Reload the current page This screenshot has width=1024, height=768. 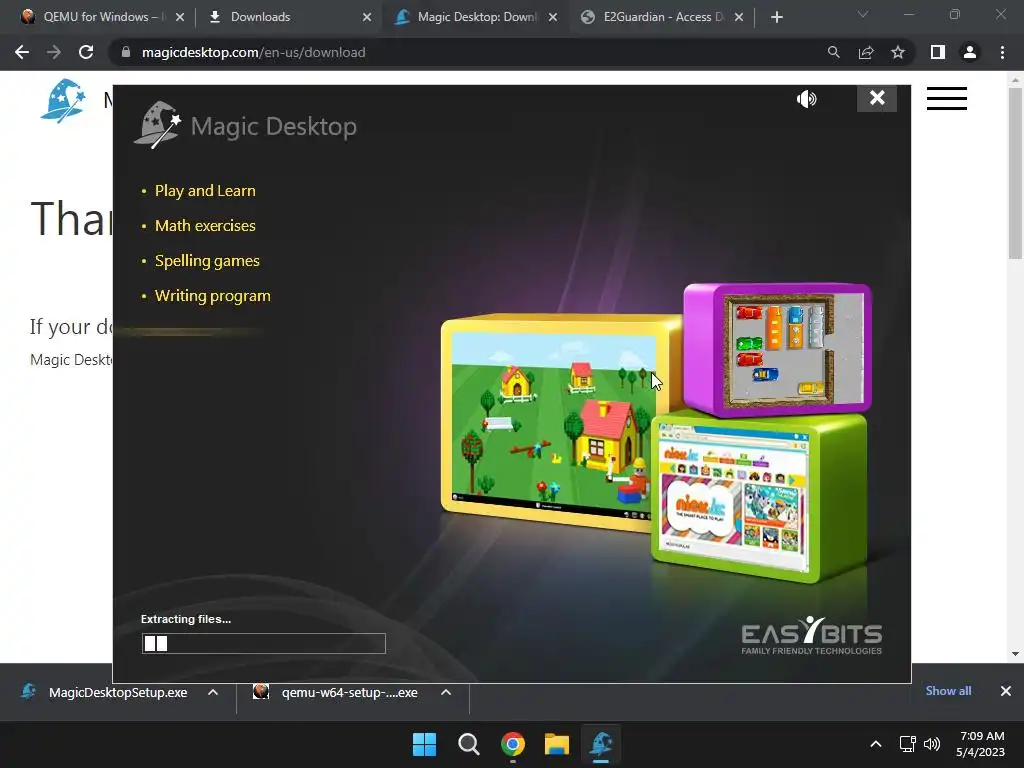86,52
